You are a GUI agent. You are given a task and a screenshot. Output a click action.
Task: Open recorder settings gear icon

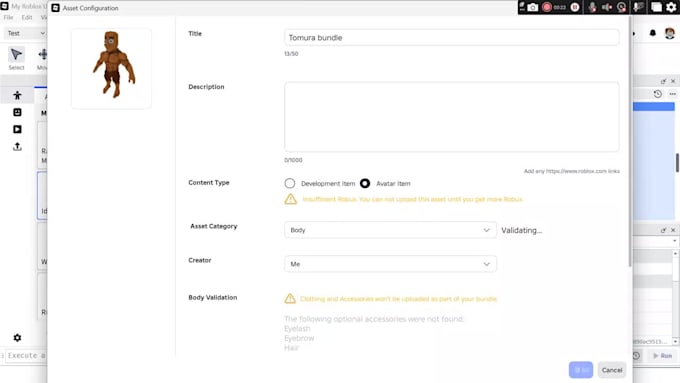[x=671, y=7]
